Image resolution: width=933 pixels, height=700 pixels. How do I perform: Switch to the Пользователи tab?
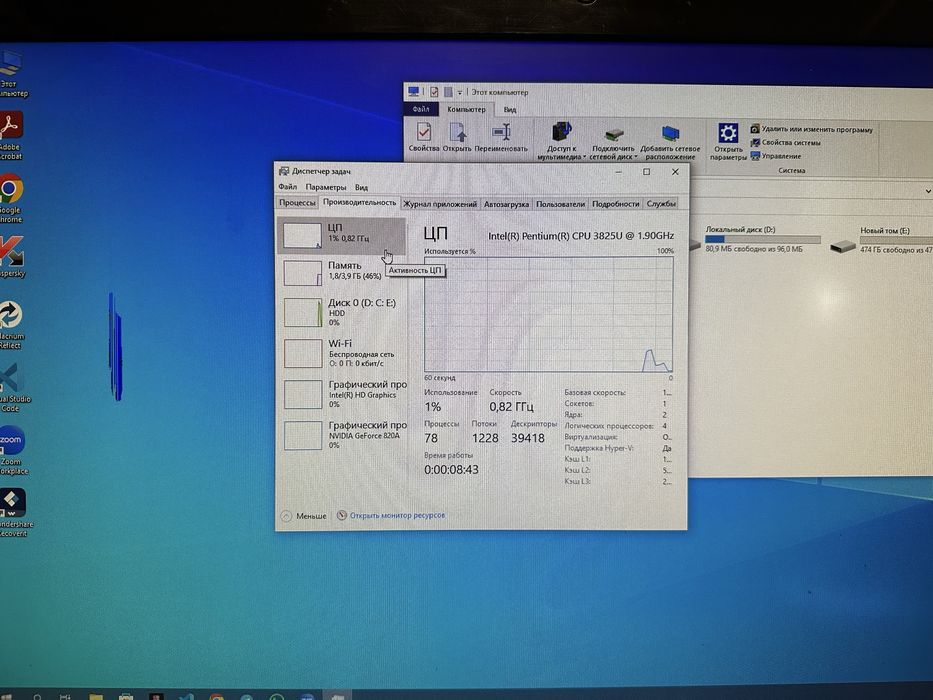point(560,204)
